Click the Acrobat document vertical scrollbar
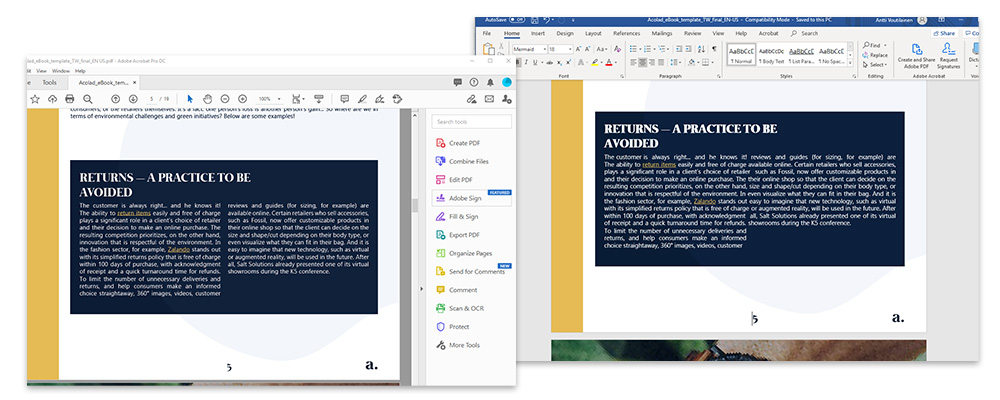 pyautogui.click(x=414, y=204)
